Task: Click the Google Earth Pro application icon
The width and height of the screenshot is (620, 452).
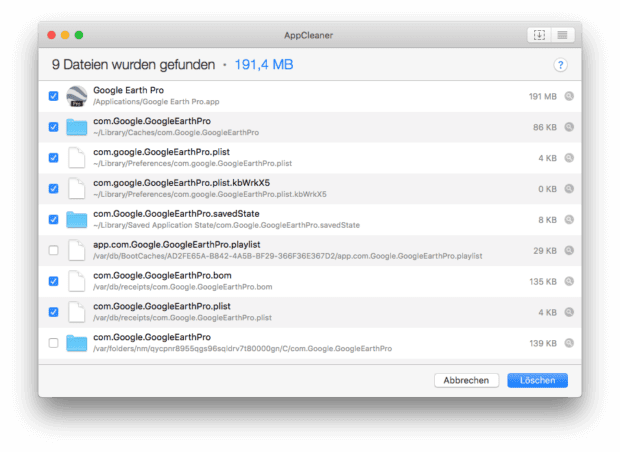Action: tap(77, 96)
